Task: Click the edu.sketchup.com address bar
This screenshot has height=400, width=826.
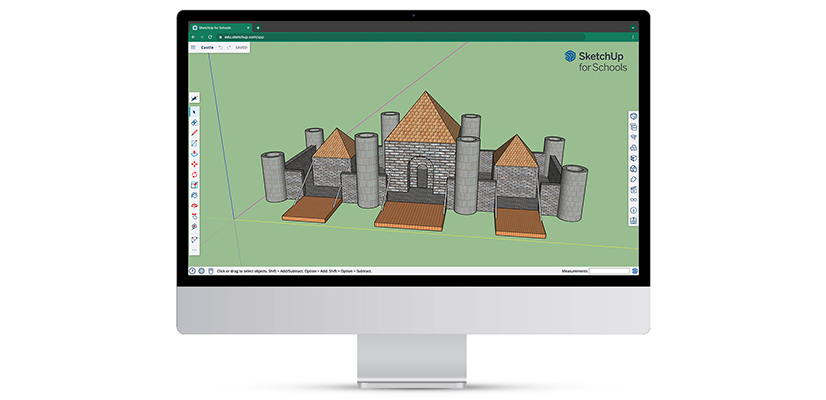Action: (x=400, y=37)
